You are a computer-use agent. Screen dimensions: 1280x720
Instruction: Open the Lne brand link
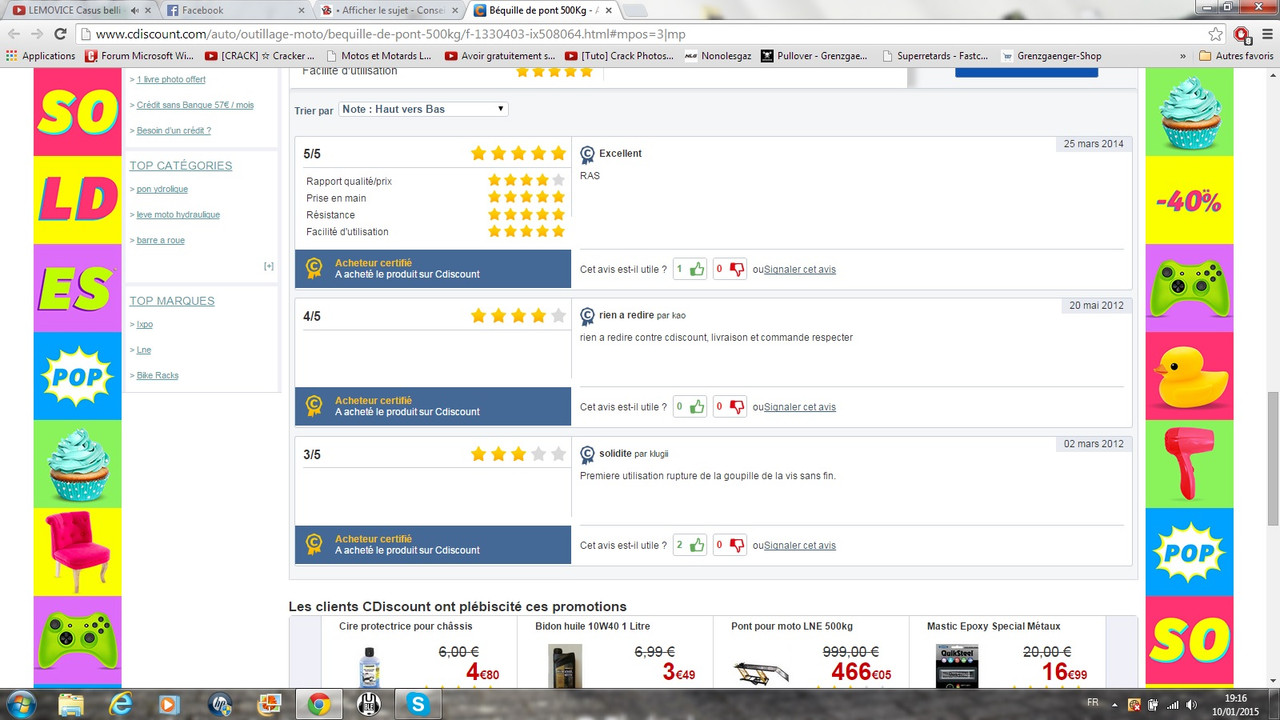coord(144,350)
